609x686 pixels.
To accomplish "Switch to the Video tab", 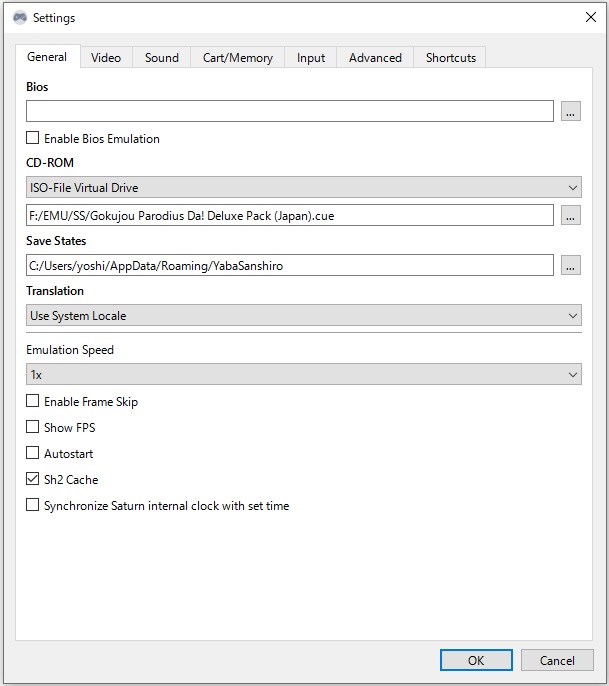I will click(x=106, y=58).
